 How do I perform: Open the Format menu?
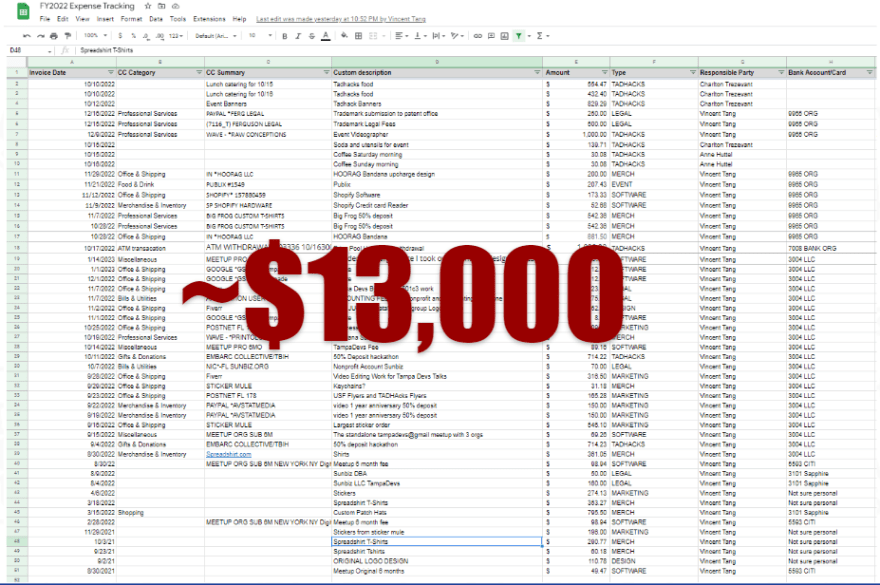click(x=130, y=19)
